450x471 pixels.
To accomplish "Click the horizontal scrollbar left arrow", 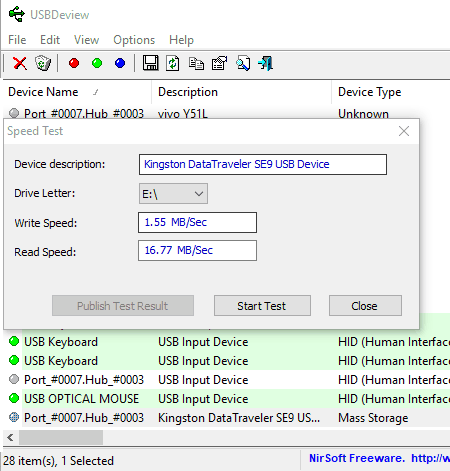I will [x=11, y=437].
